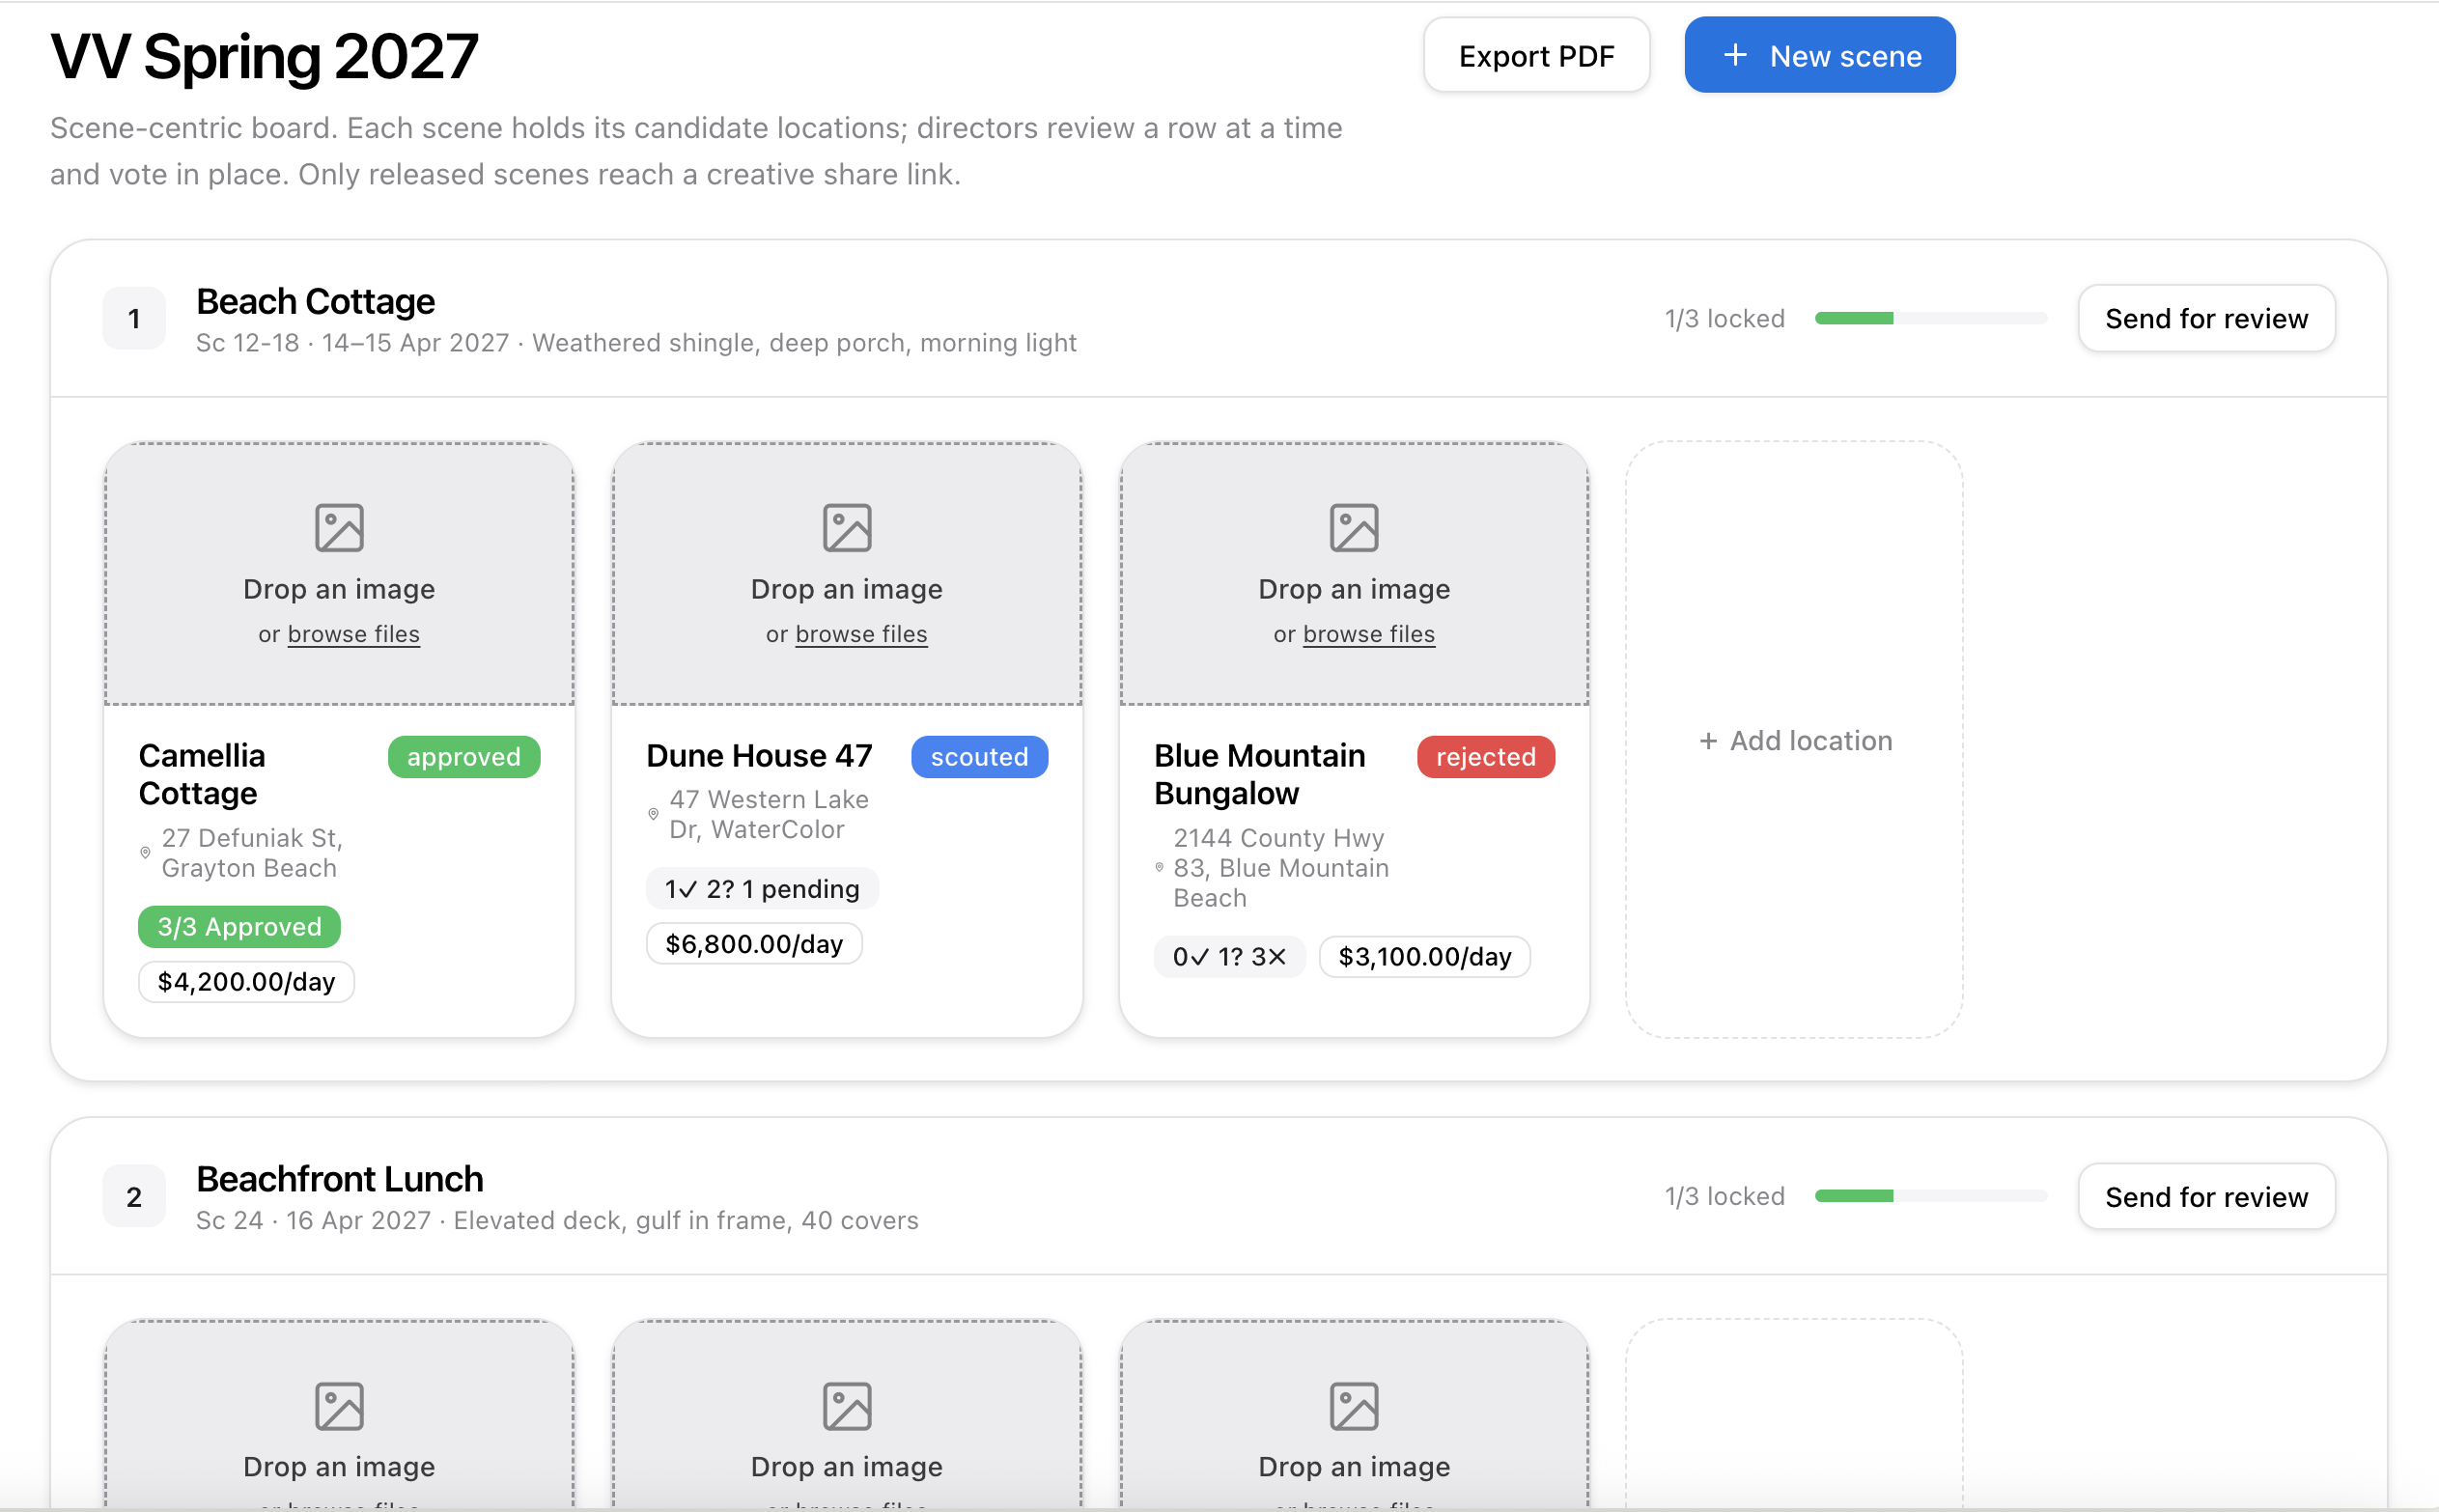Click the Camellia Cottage title
Viewport: 2439px width, 1512px height.
[x=202, y=774]
